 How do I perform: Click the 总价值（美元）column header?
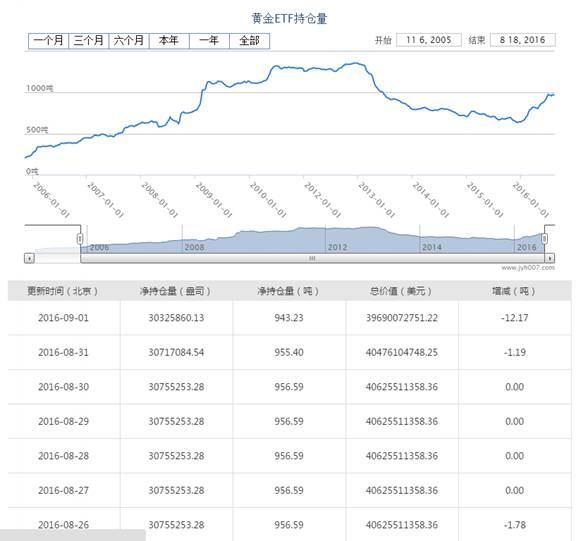click(x=401, y=291)
